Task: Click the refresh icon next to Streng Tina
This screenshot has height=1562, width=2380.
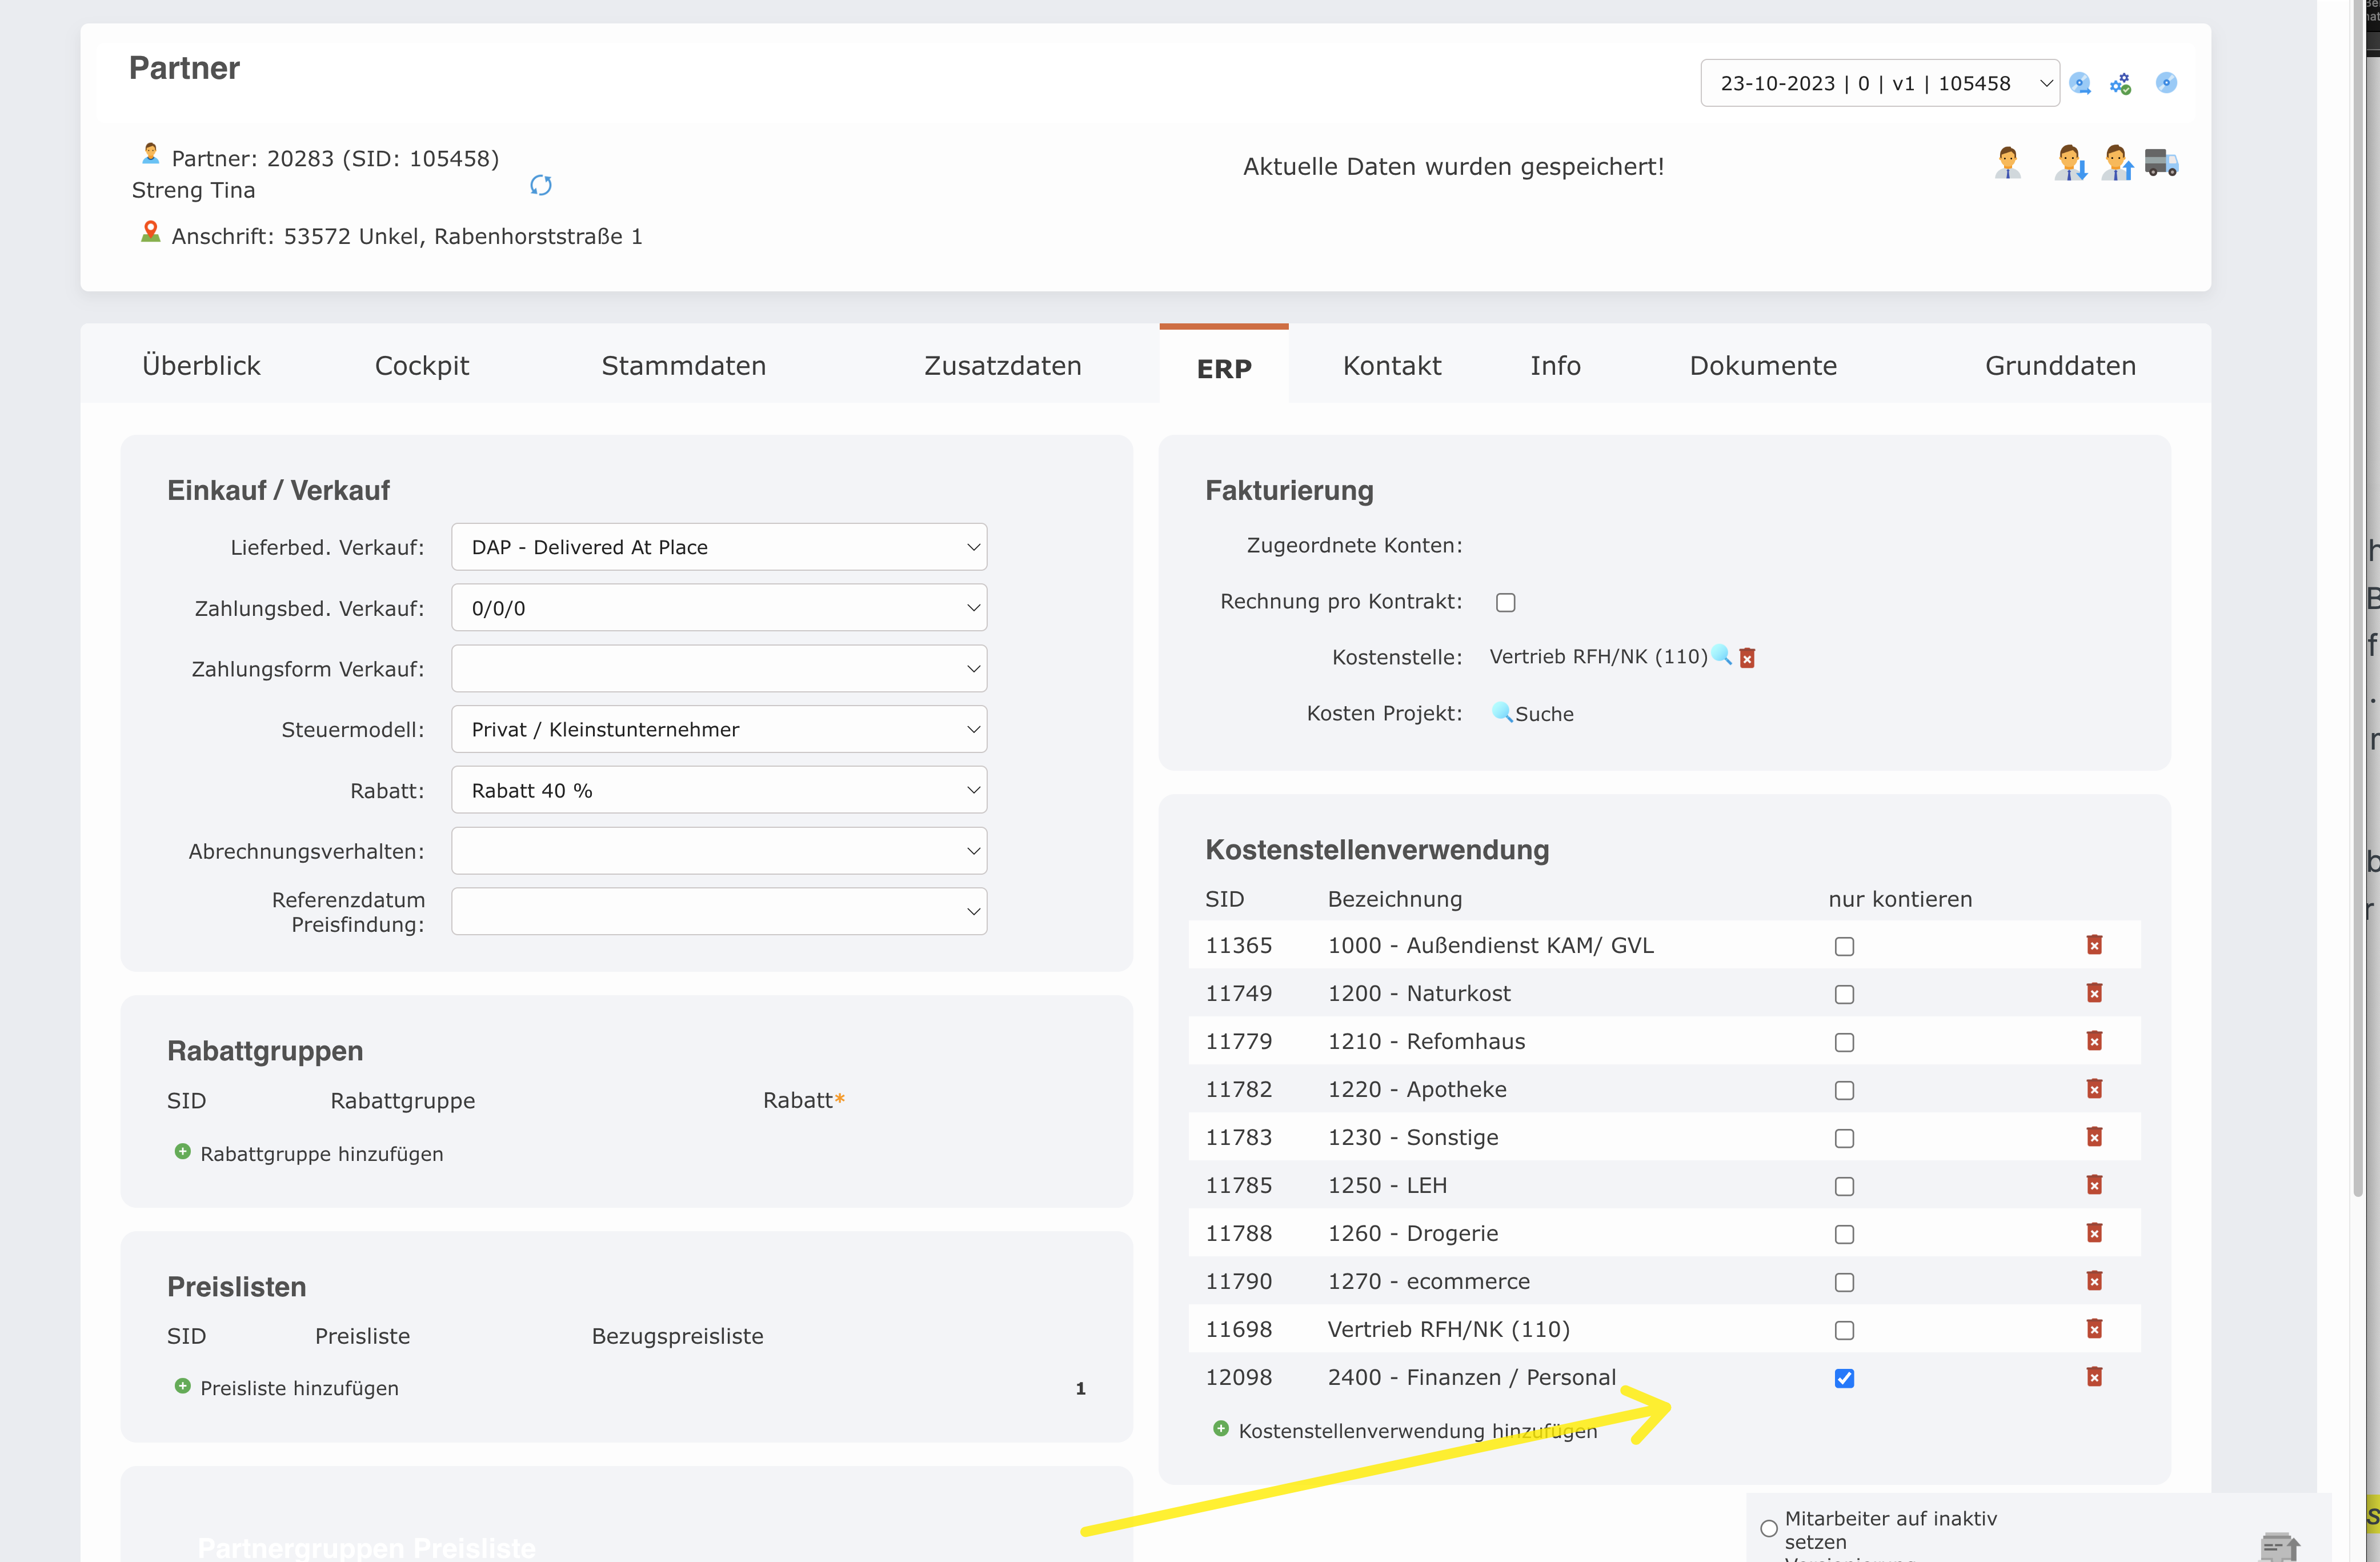Action: tap(541, 185)
